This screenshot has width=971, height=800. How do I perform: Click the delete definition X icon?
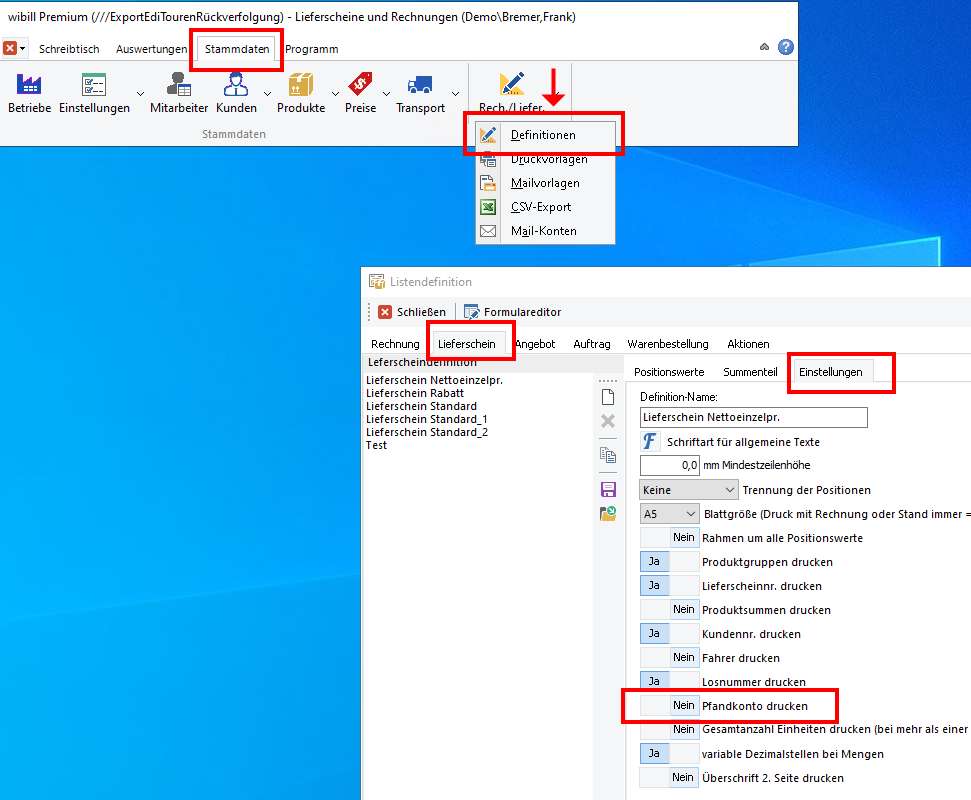click(608, 422)
